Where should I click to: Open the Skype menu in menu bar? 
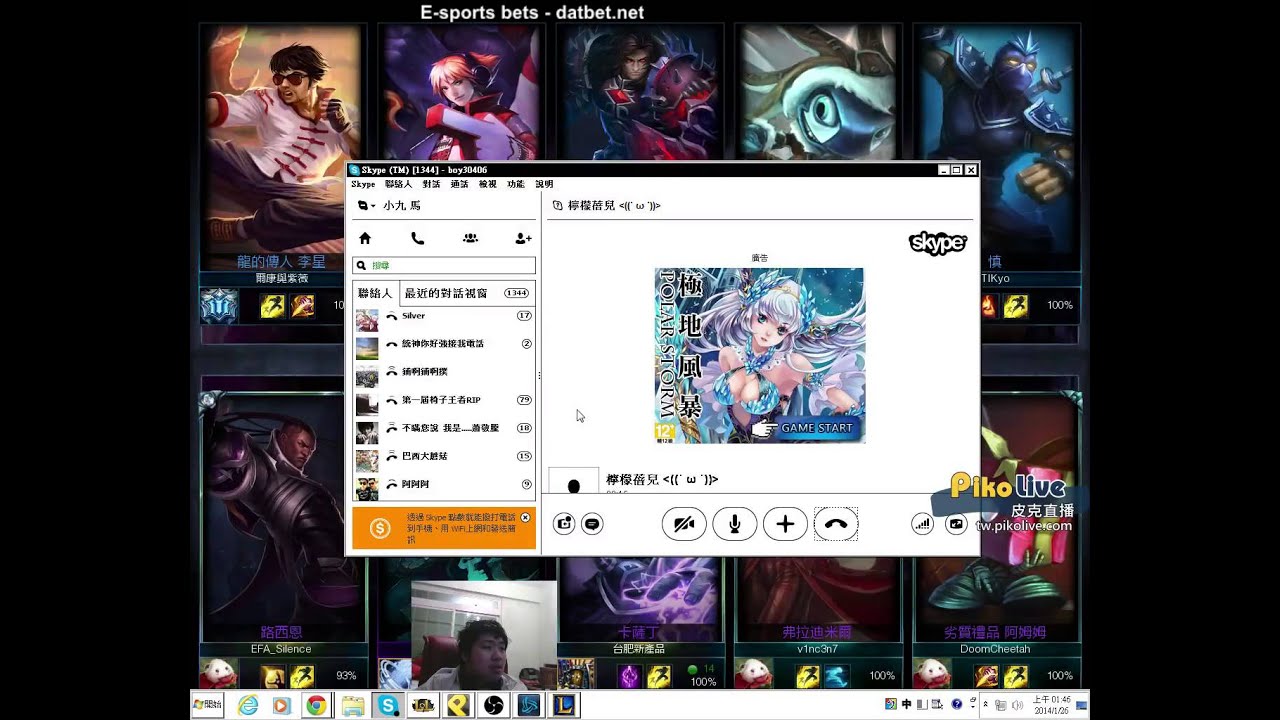(x=363, y=184)
